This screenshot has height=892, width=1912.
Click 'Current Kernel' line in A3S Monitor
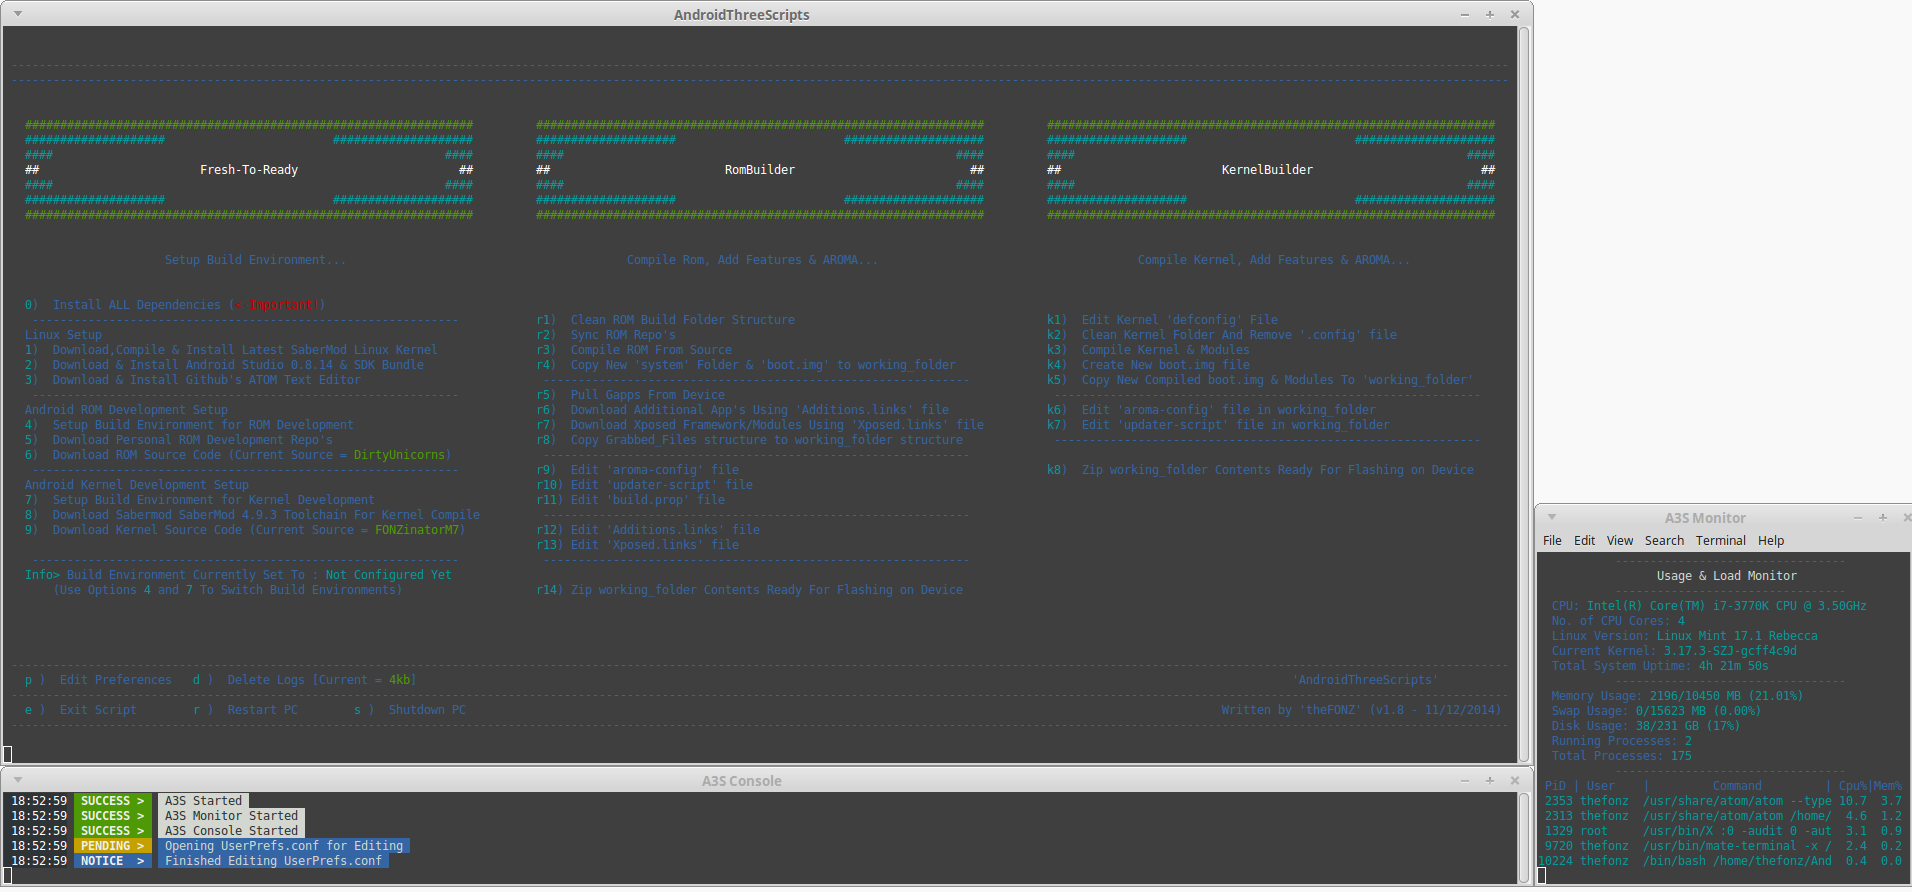(1674, 651)
